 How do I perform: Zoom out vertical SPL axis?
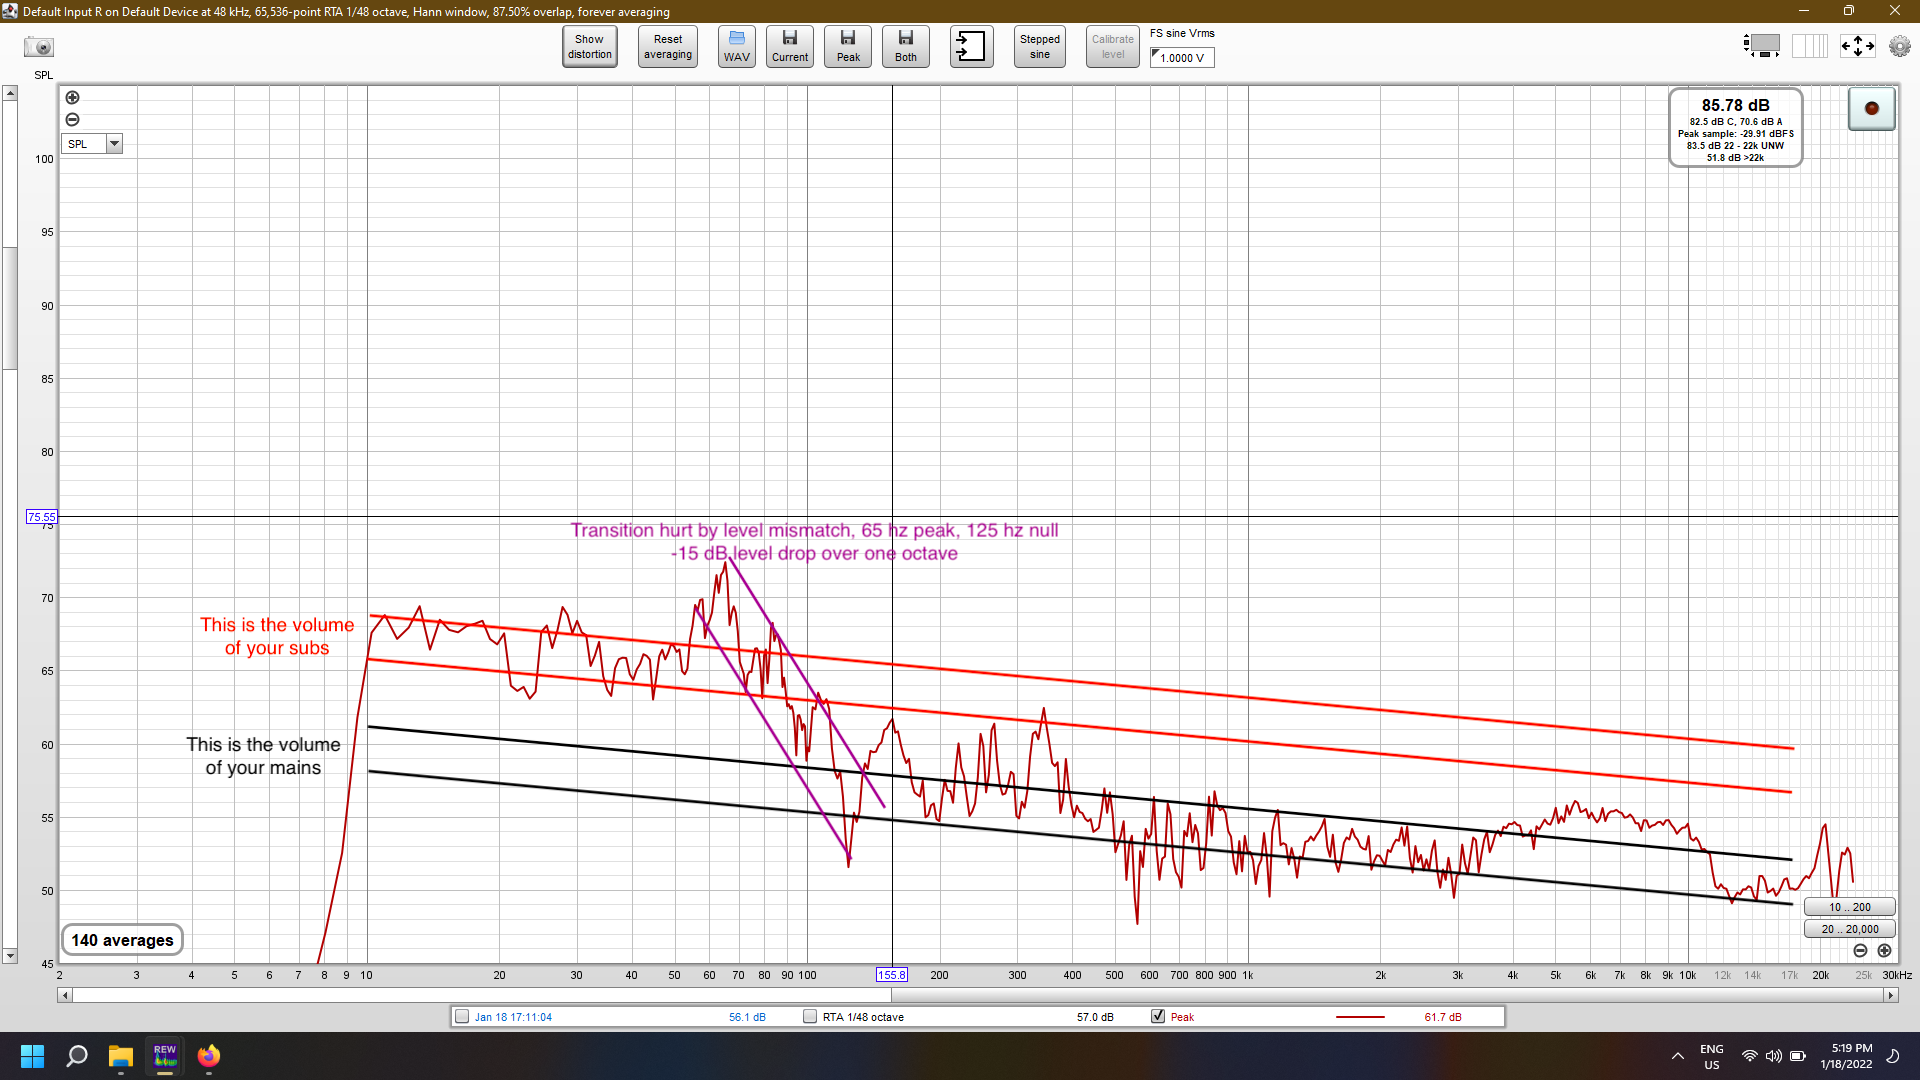click(72, 120)
